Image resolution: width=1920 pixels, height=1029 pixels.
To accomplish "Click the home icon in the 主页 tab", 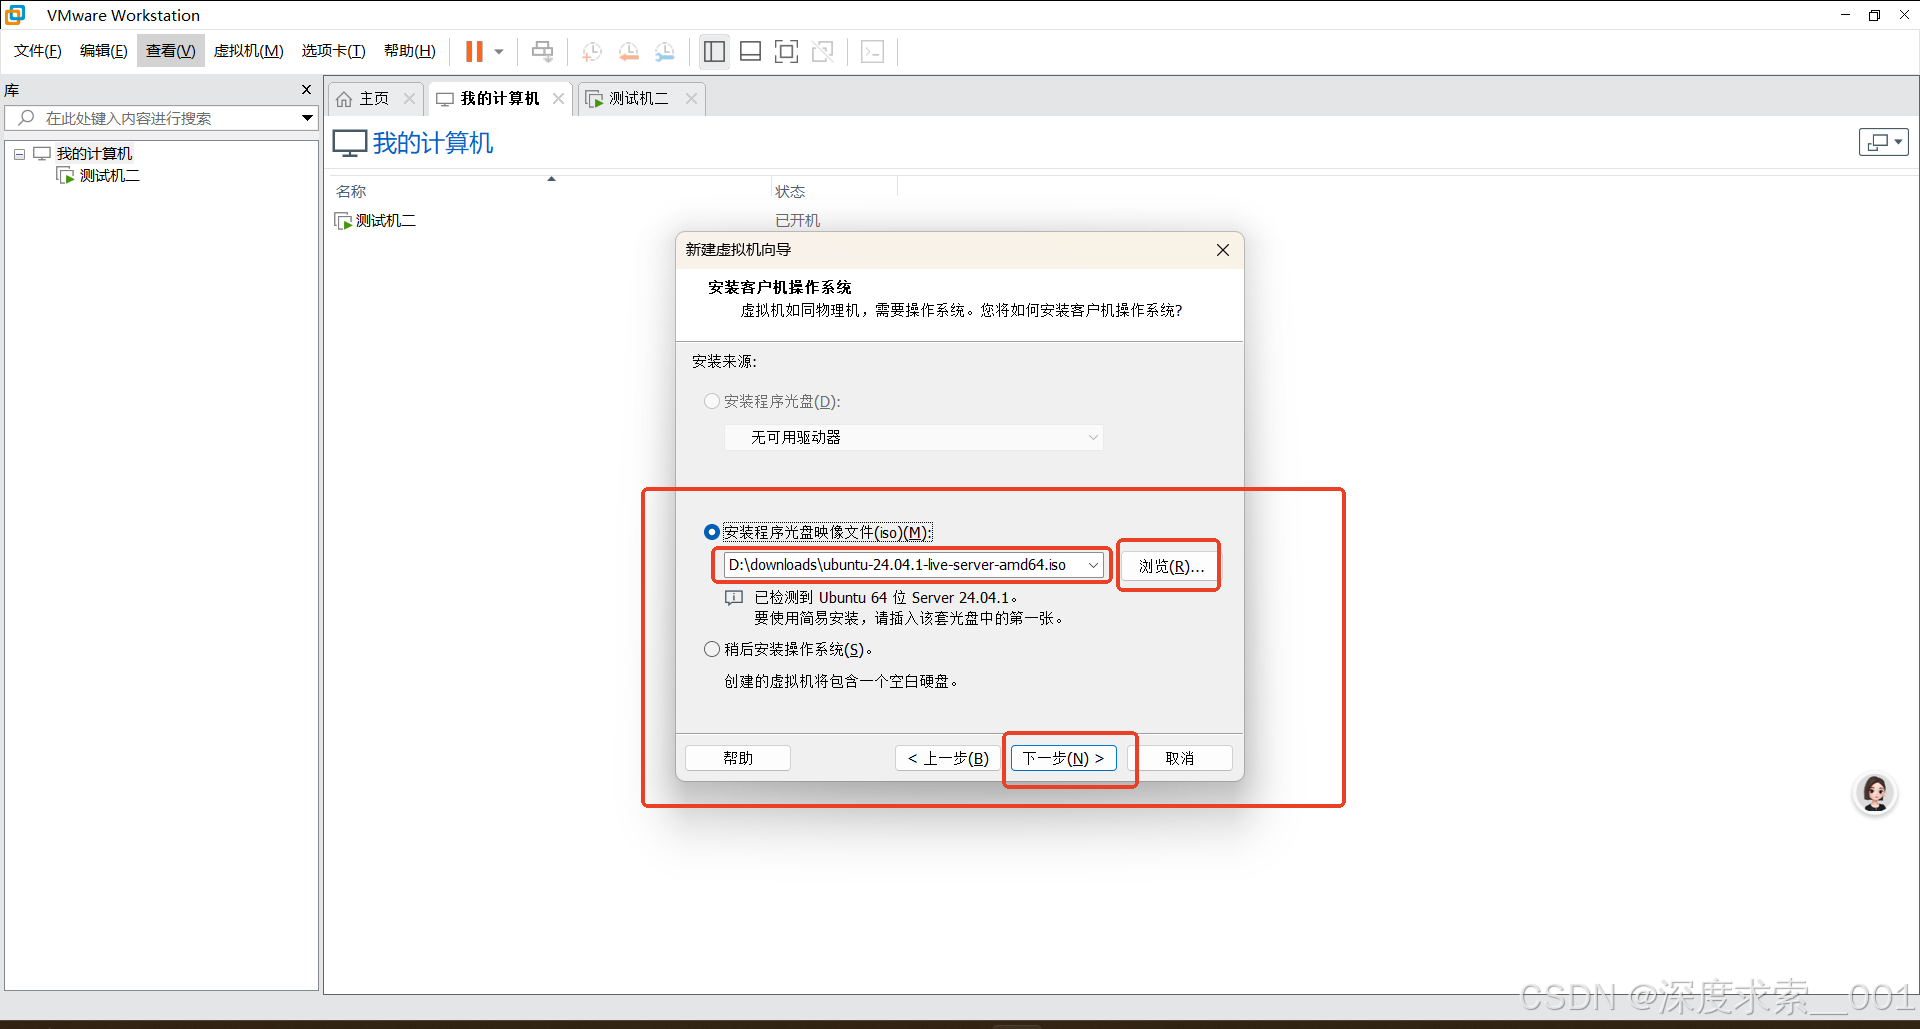I will (x=344, y=99).
